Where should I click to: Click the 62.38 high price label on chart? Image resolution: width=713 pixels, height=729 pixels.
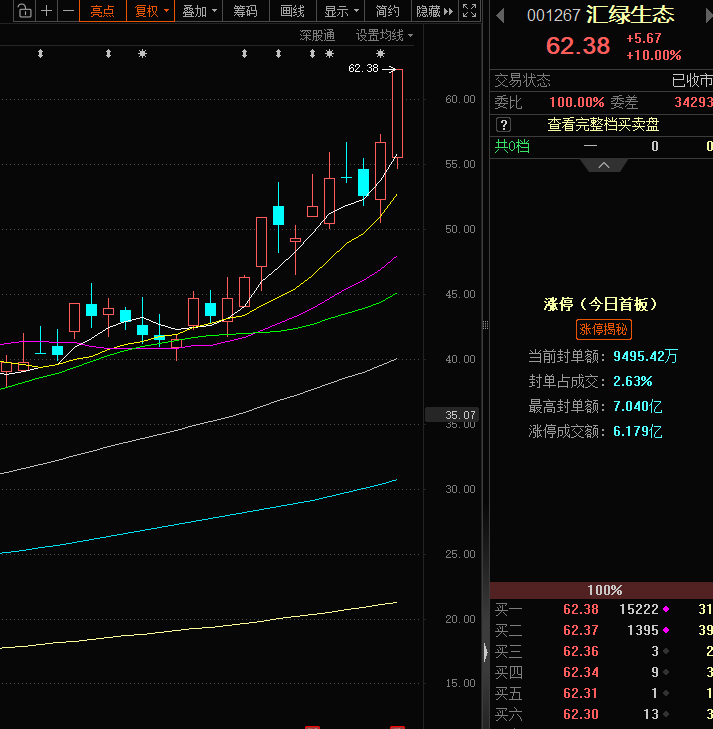(363, 69)
